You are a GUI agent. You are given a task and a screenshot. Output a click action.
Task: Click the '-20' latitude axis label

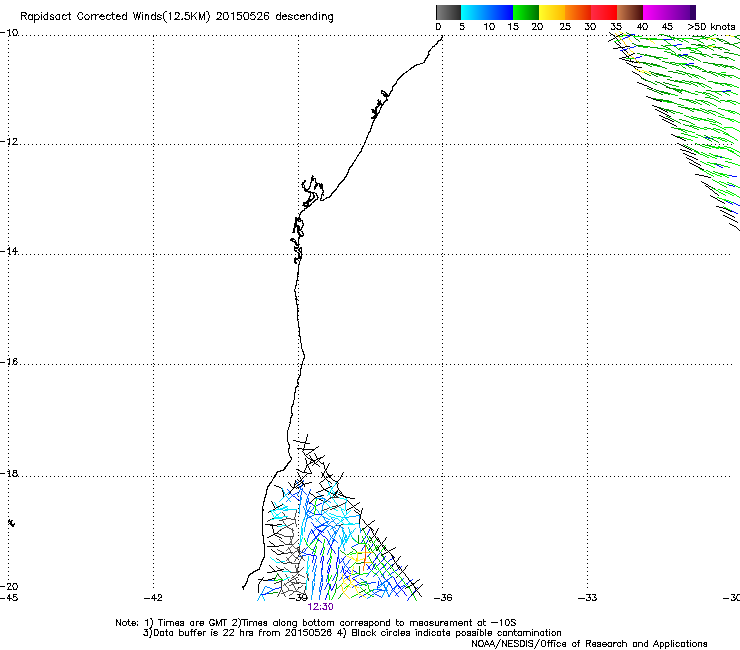9,586
